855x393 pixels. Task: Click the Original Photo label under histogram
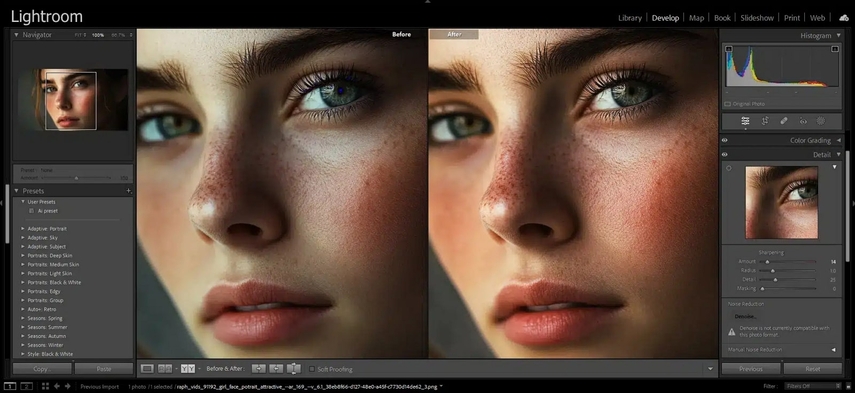click(749, 104)
